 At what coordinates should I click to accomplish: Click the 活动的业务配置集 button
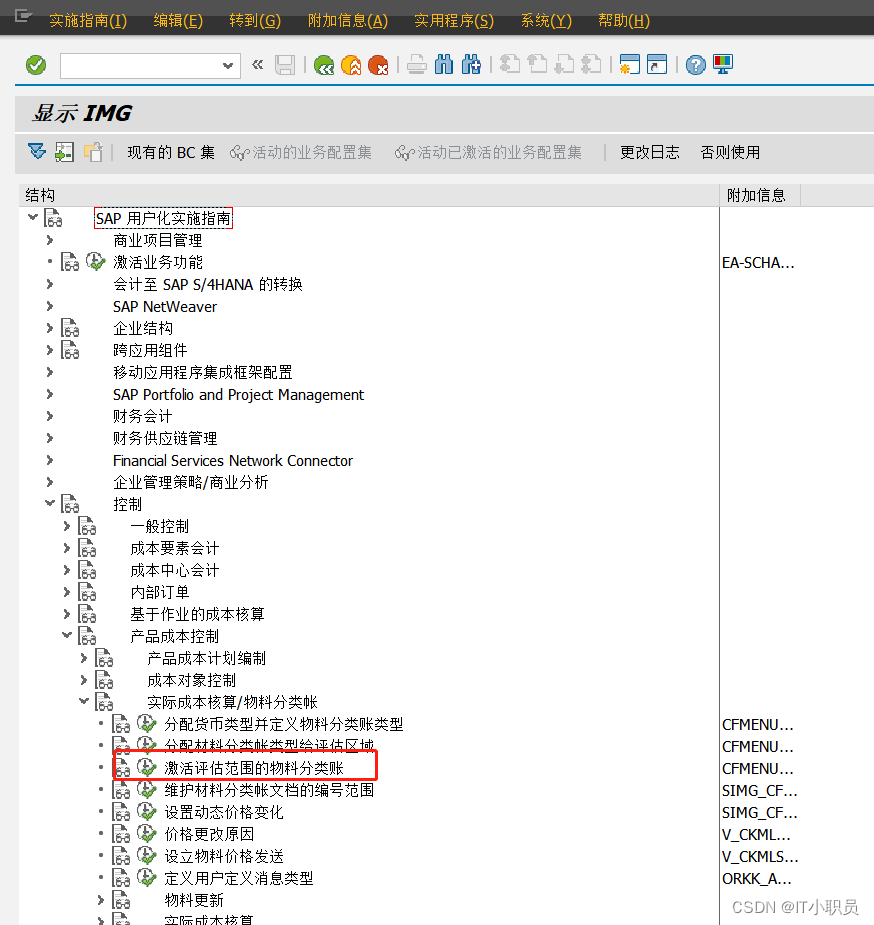click(301, 153)
